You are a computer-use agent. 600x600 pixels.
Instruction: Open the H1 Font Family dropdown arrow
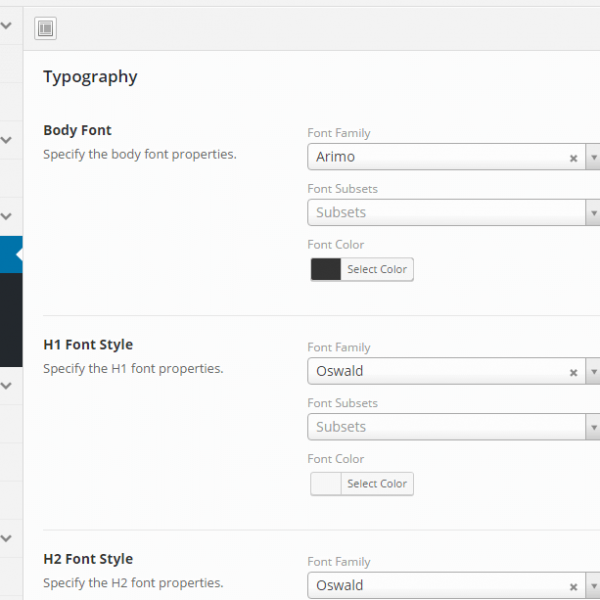[x=593, y=372]
